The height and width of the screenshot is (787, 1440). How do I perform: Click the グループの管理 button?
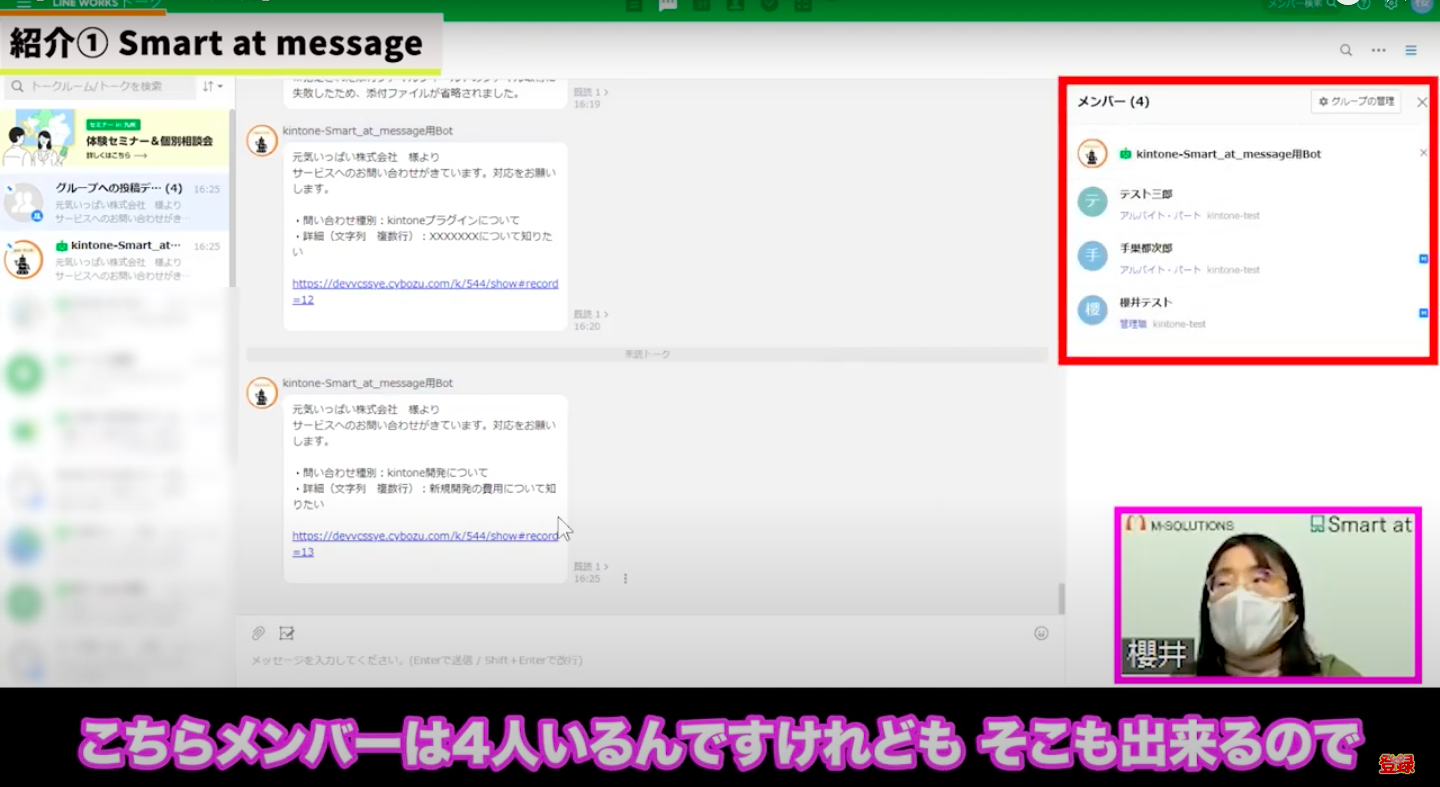click(x=1356, y=102)
